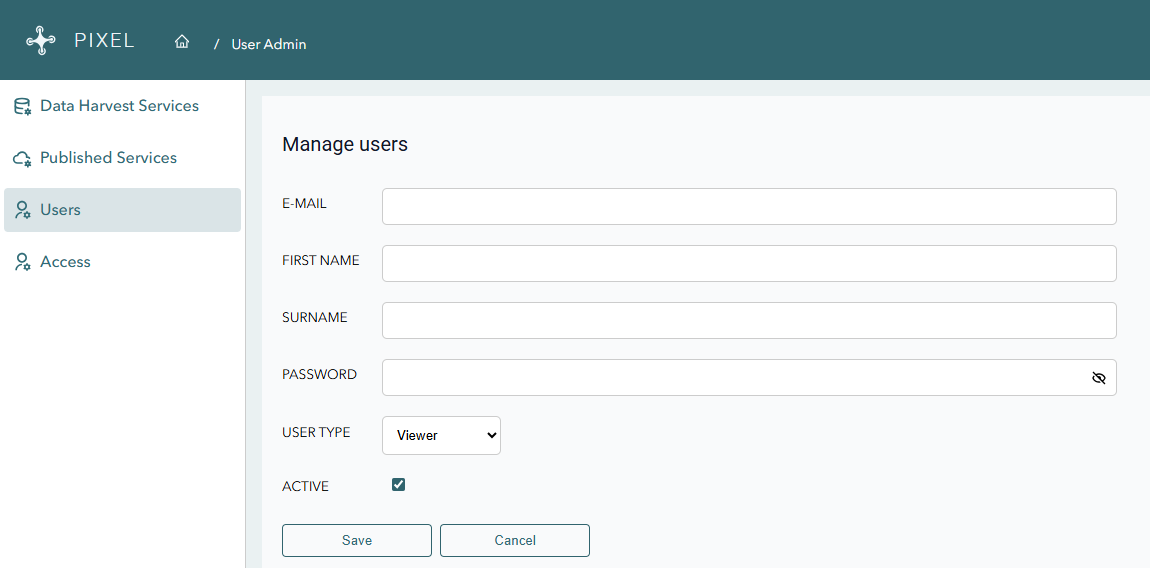Focus the Surname input field

tap(748, 320)
